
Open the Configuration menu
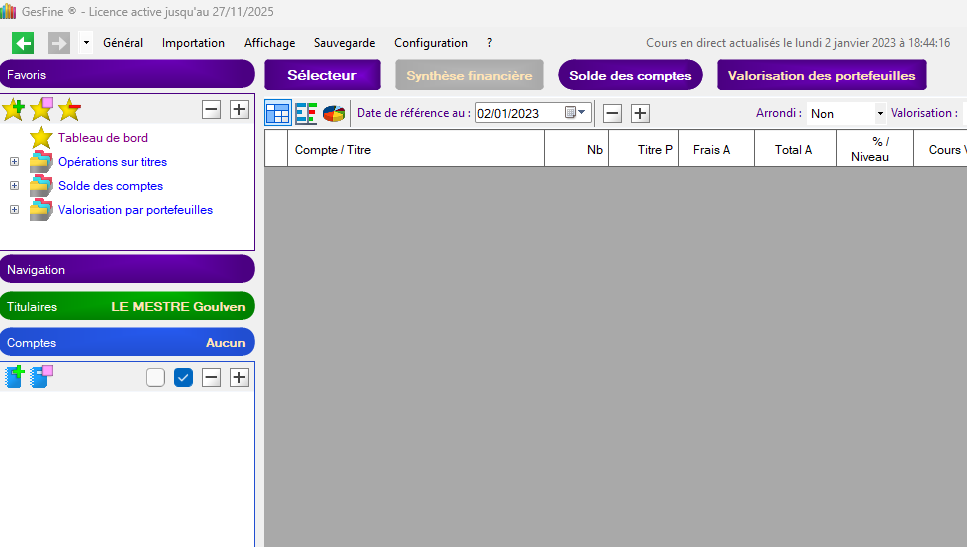click(430, 43)
